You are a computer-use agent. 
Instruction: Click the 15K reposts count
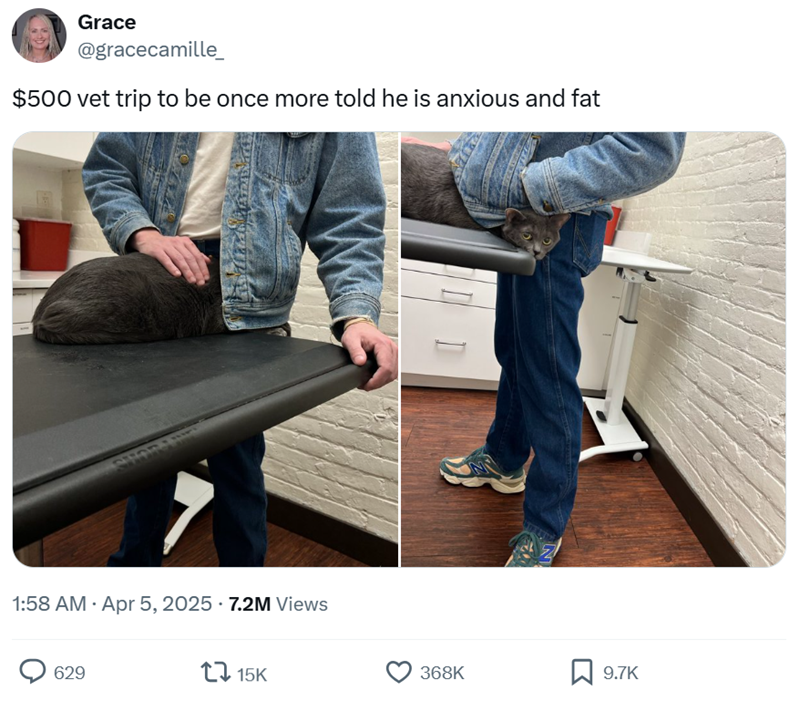[x=252, y=674]
